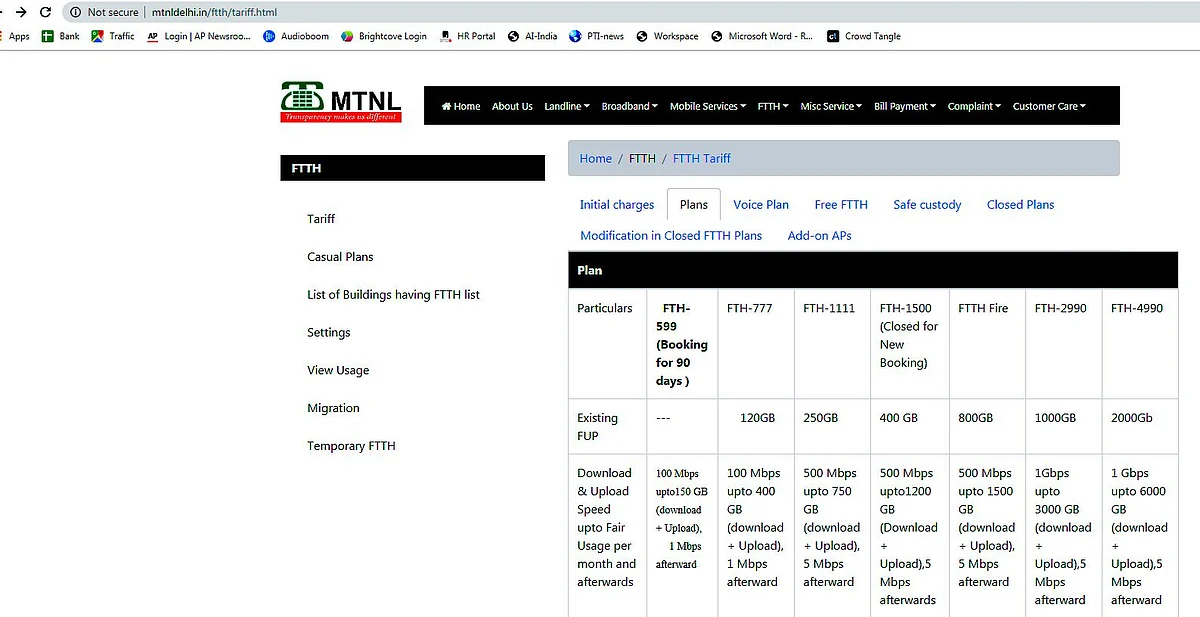Image resolution: width=1200 pixels, height=617 pixels.
Task: Open View Usage sidebar link
Action: pos(338,370)
